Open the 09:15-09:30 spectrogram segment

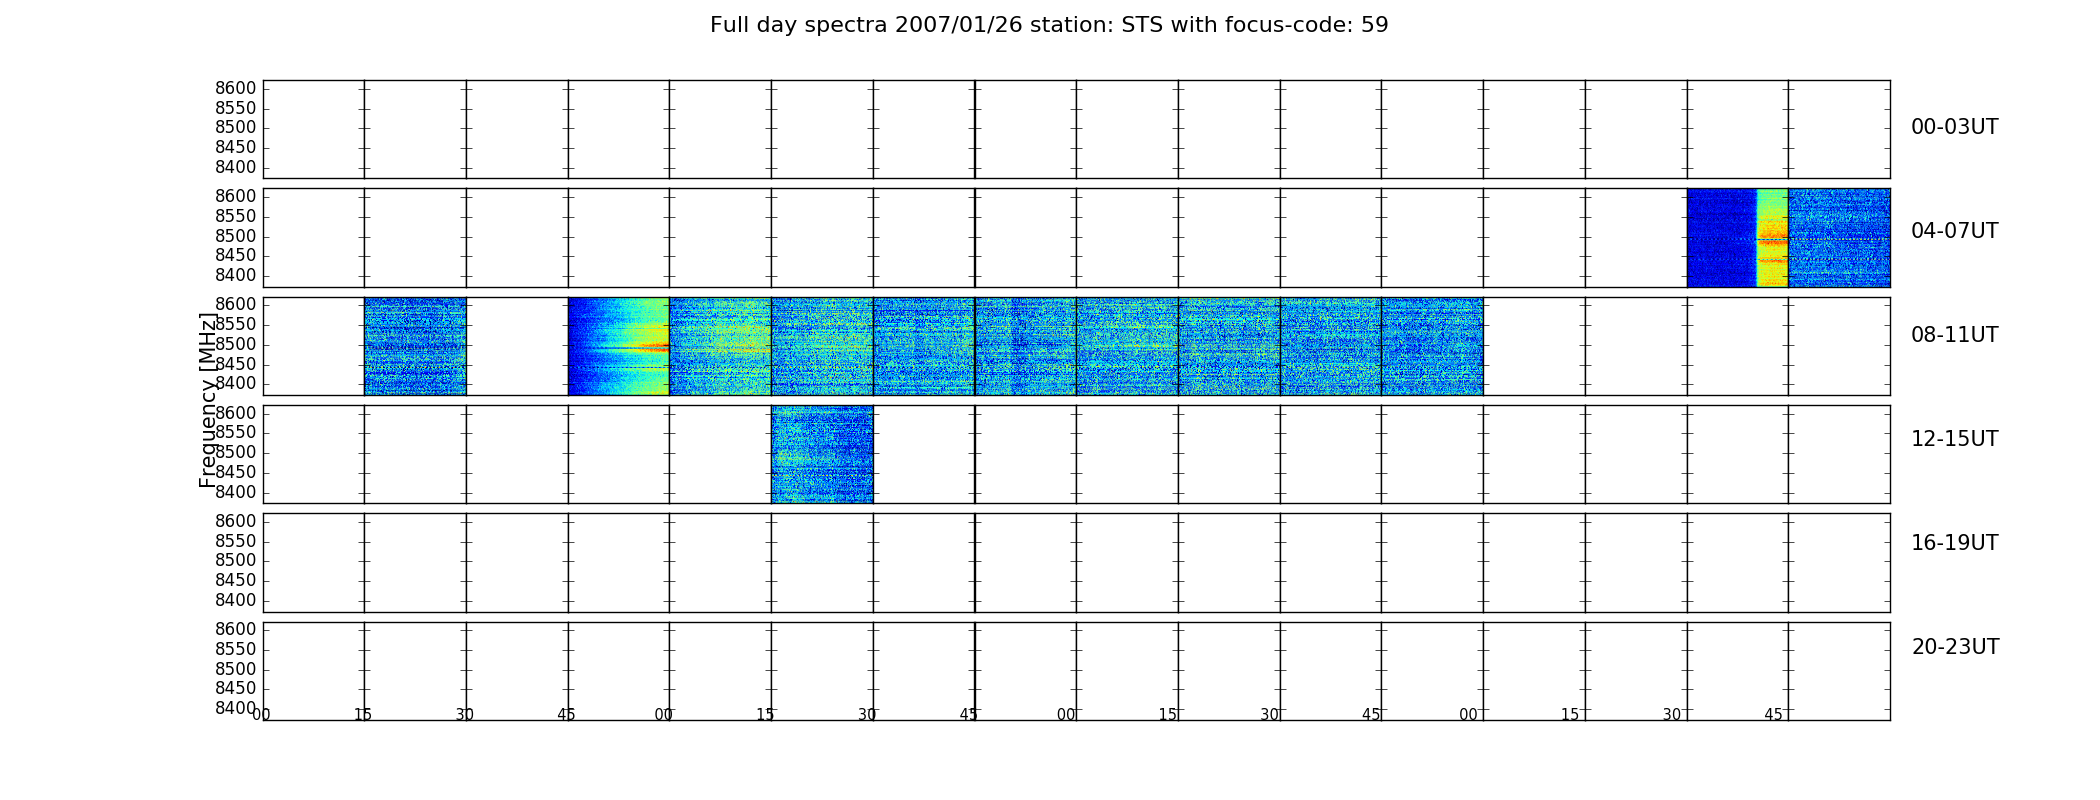click(822, 346)
